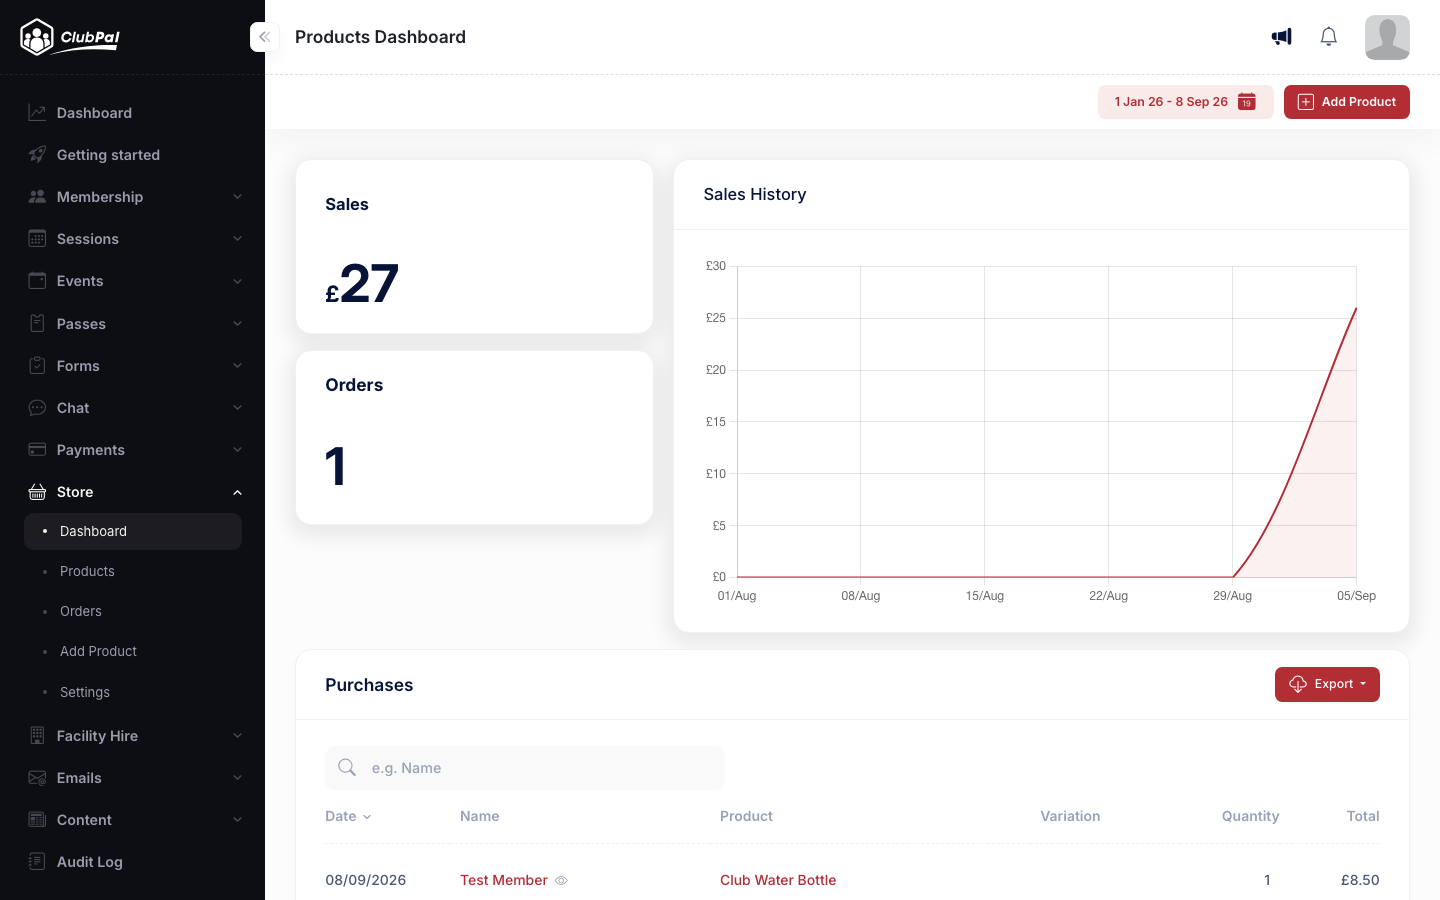Click the Passes icon in sidebar

[x=37, y=324]
